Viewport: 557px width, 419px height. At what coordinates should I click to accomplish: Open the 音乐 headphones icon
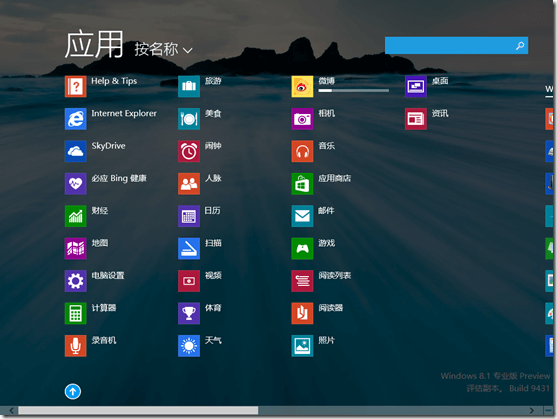click(x=302, y=151)
